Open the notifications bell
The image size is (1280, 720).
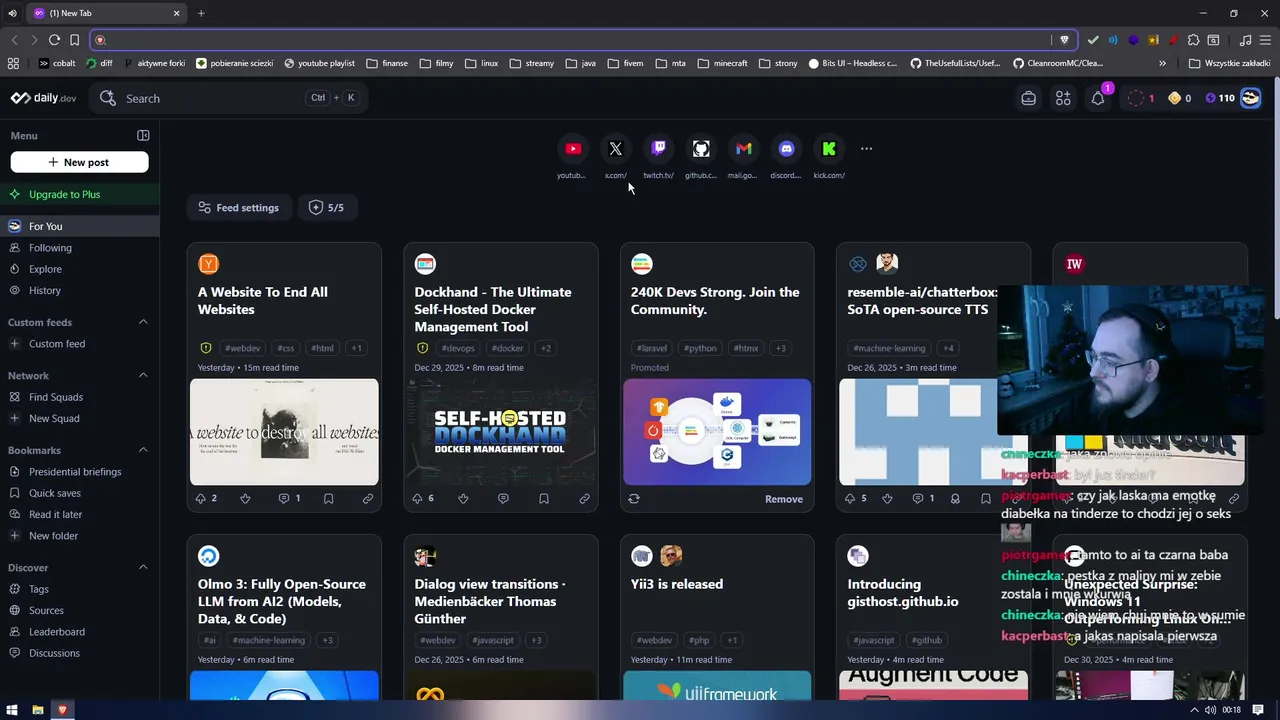pos(1098,98)
